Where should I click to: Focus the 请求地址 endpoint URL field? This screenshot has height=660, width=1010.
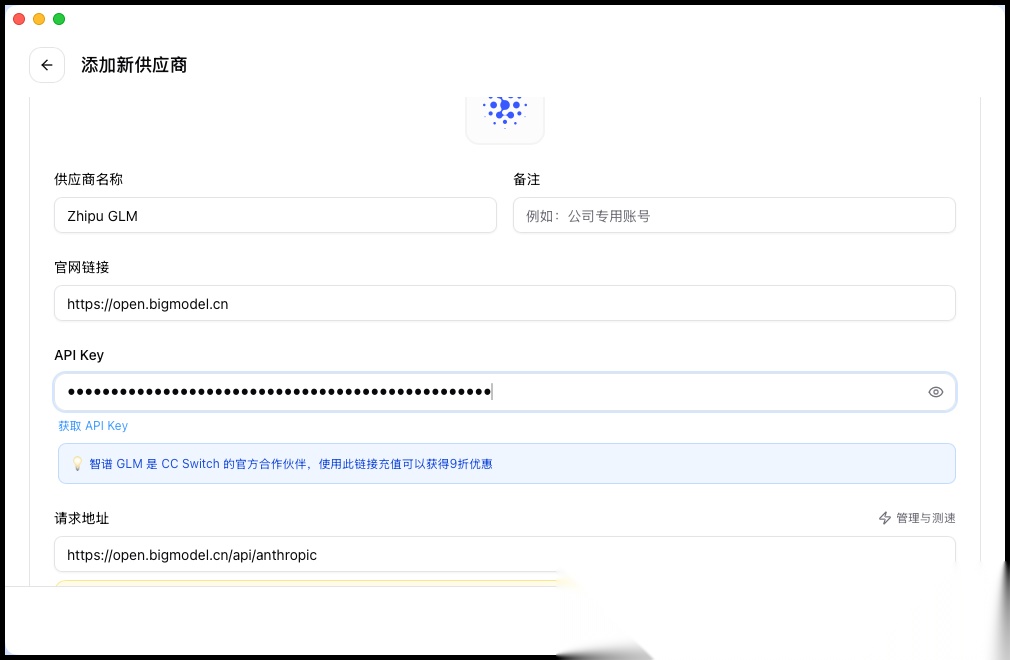(x=505, y=554)
